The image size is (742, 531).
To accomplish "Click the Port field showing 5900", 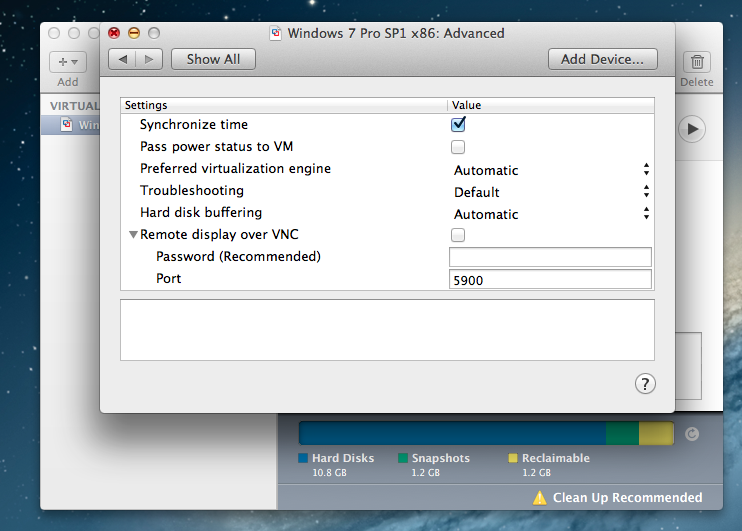I will click(x=550, y=280).
